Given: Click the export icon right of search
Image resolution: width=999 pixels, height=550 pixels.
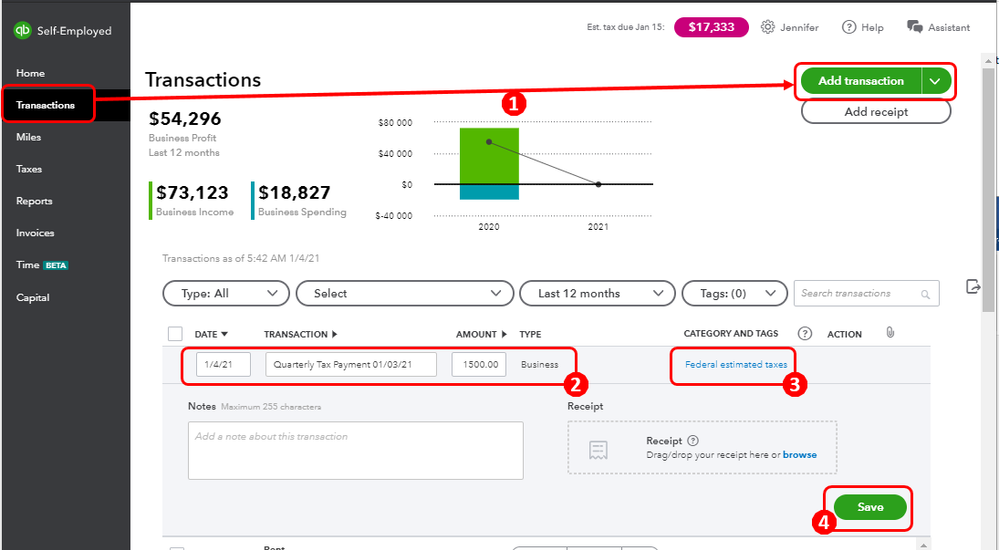Looking at the screenshot, I should pos(974,287).
